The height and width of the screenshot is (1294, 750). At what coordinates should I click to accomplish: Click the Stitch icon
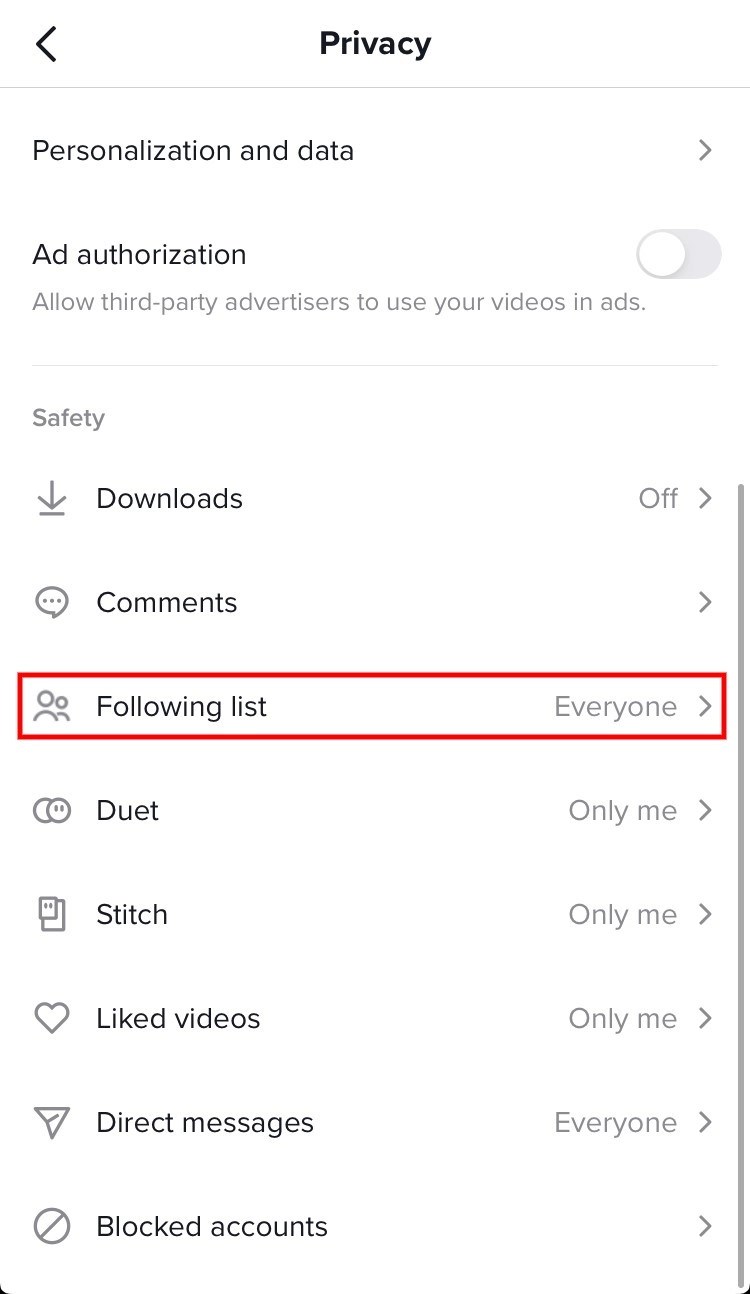tap(51, 915)
